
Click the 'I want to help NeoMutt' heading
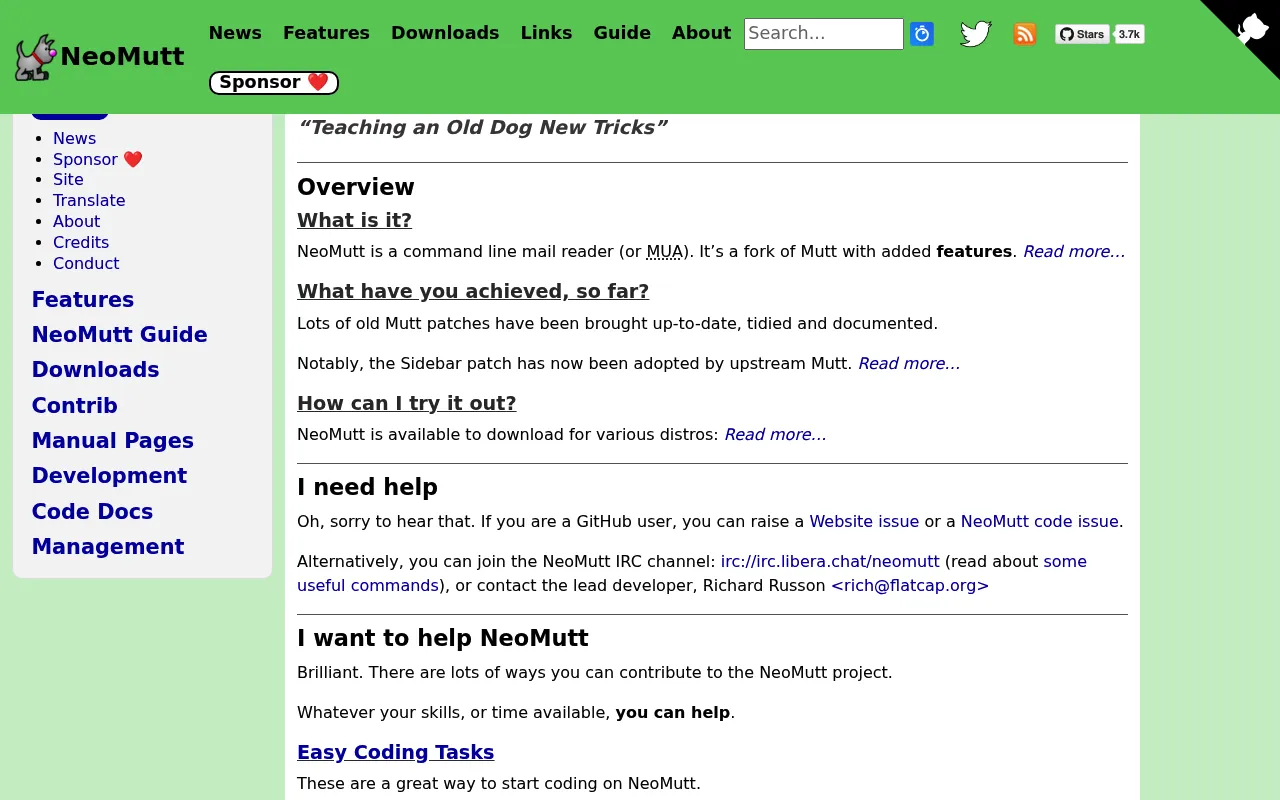point(443,639)
